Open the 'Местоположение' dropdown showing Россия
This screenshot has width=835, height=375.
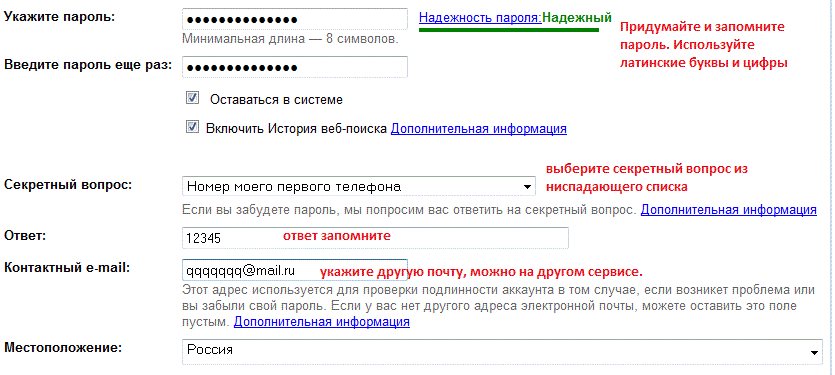pyautogui.click(x=502, y=351)
